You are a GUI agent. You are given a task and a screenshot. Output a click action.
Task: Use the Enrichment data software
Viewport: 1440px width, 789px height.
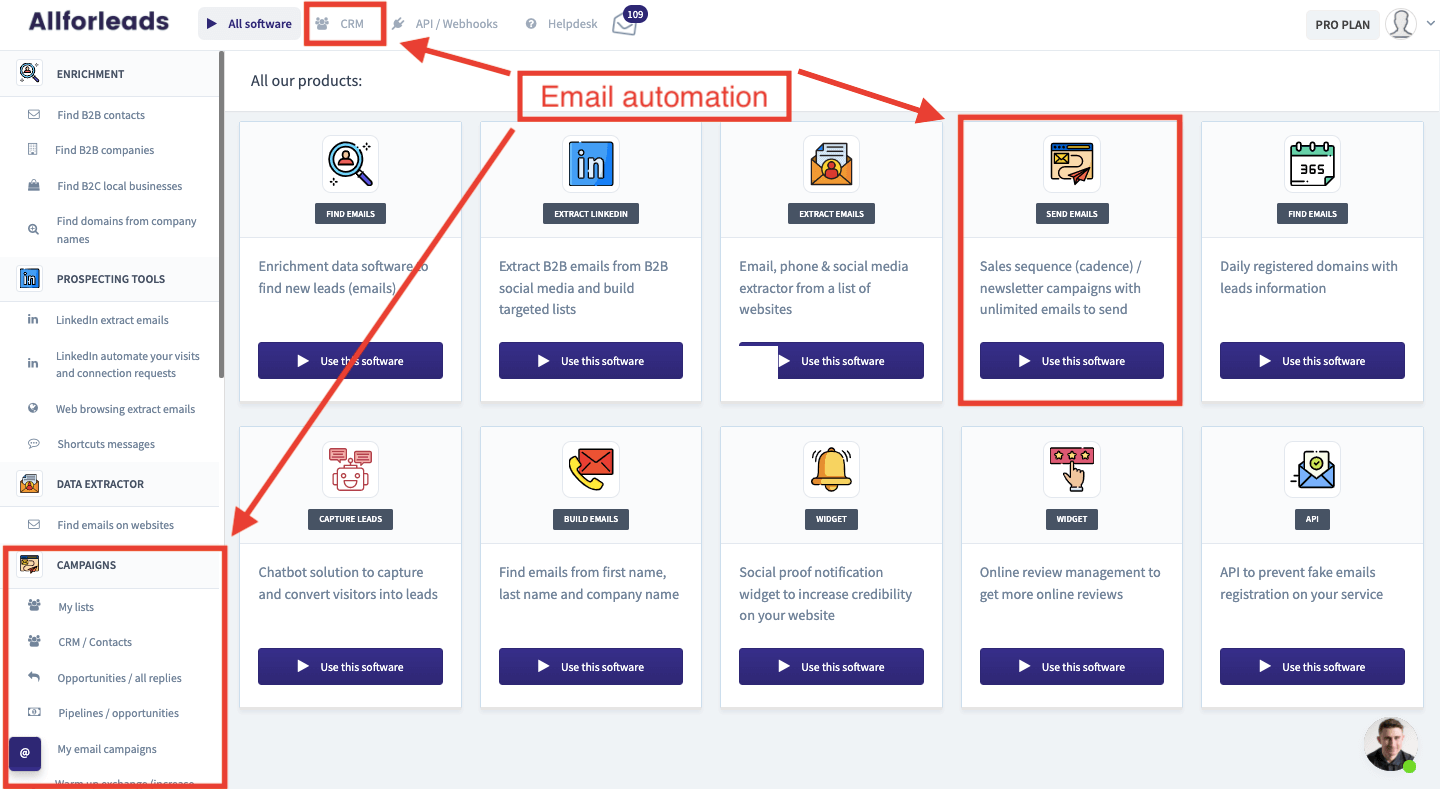(350, 361)
